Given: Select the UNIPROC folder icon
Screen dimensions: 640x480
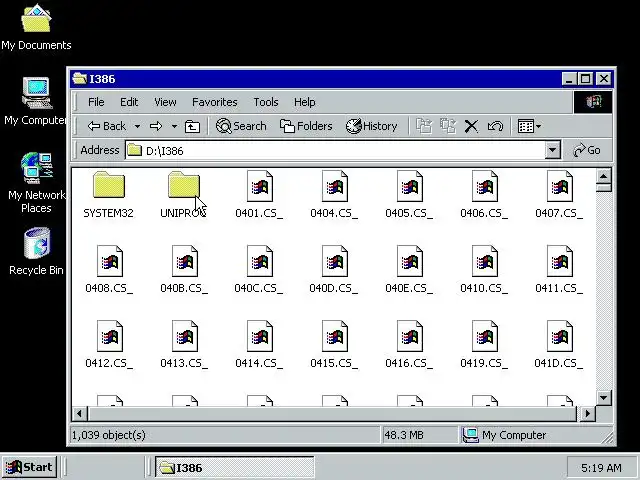Looking at the screenshot, I should point(184,185).
